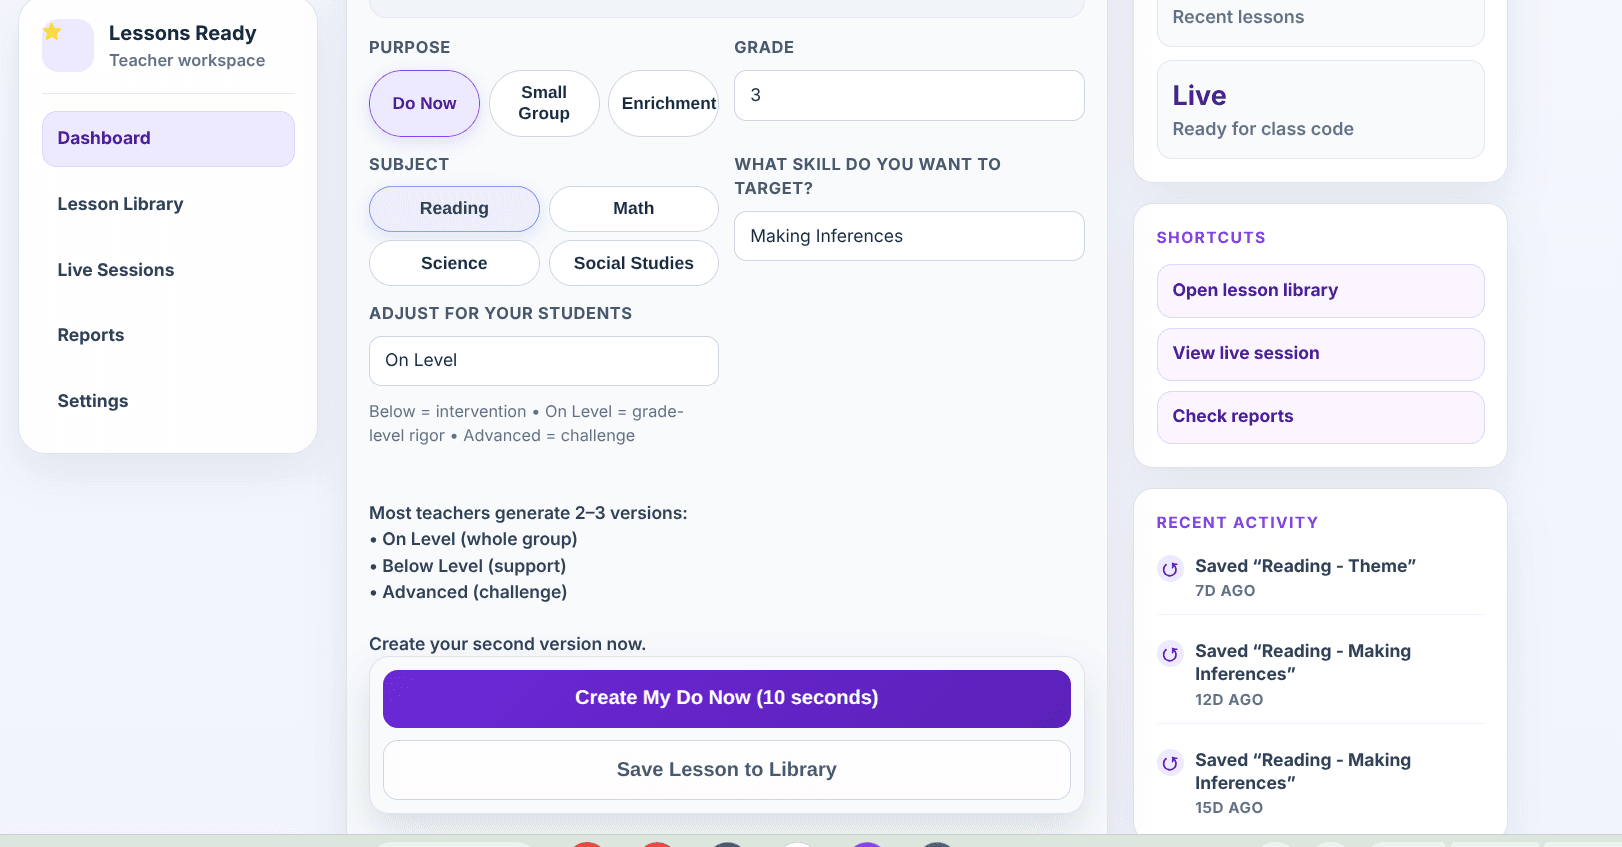Click the history icon beside the 15D AGO entry
The image size is (1622, 847).
click(1169, 762)
